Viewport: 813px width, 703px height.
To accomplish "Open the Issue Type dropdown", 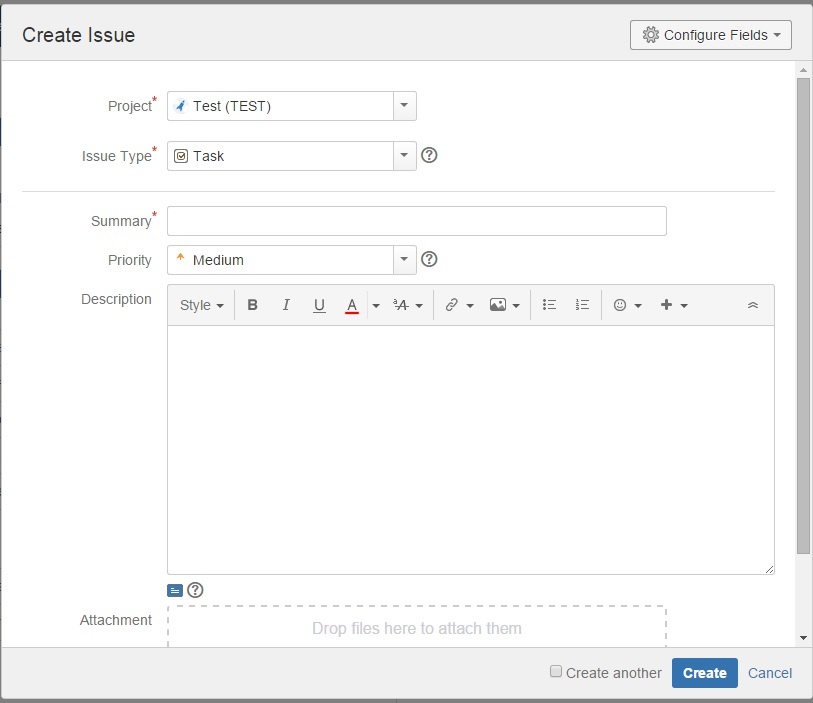I will click(x=404, y=156).
